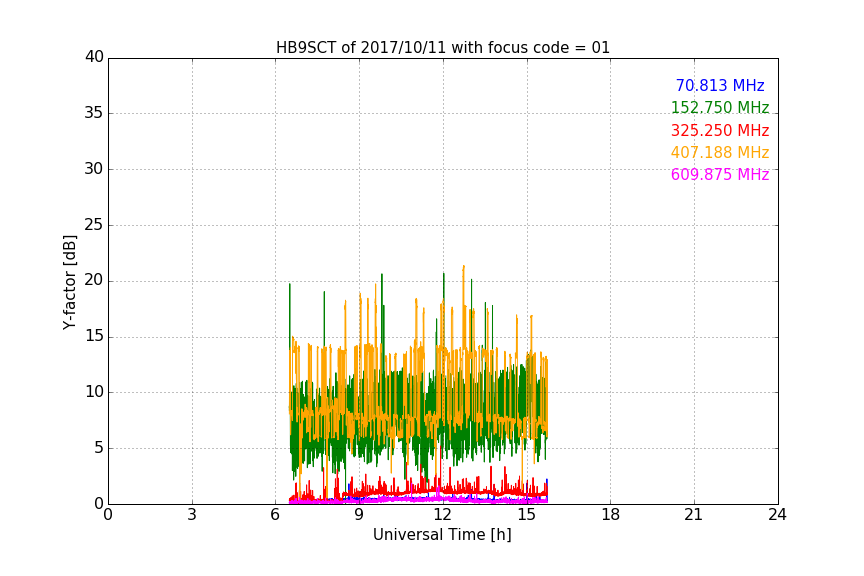Click the x-axis tick value 6
Screen dimensions: 864x576
coord(275,515)
